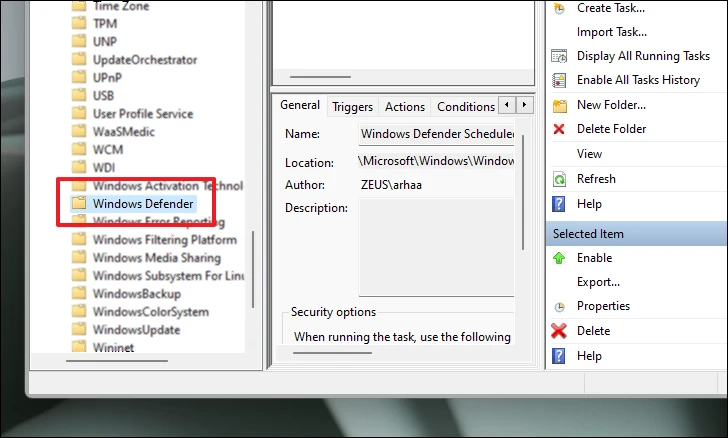The image size is (728, 438).
Task: Click the TPM folder icon
Action: point(79,23)
